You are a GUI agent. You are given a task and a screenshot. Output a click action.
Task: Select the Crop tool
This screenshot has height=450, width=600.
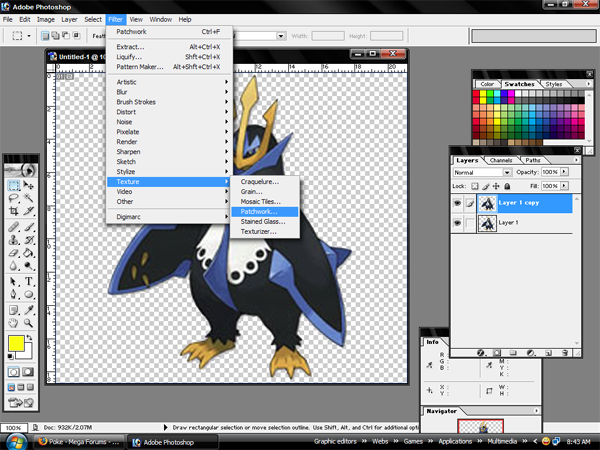[14, 211]
